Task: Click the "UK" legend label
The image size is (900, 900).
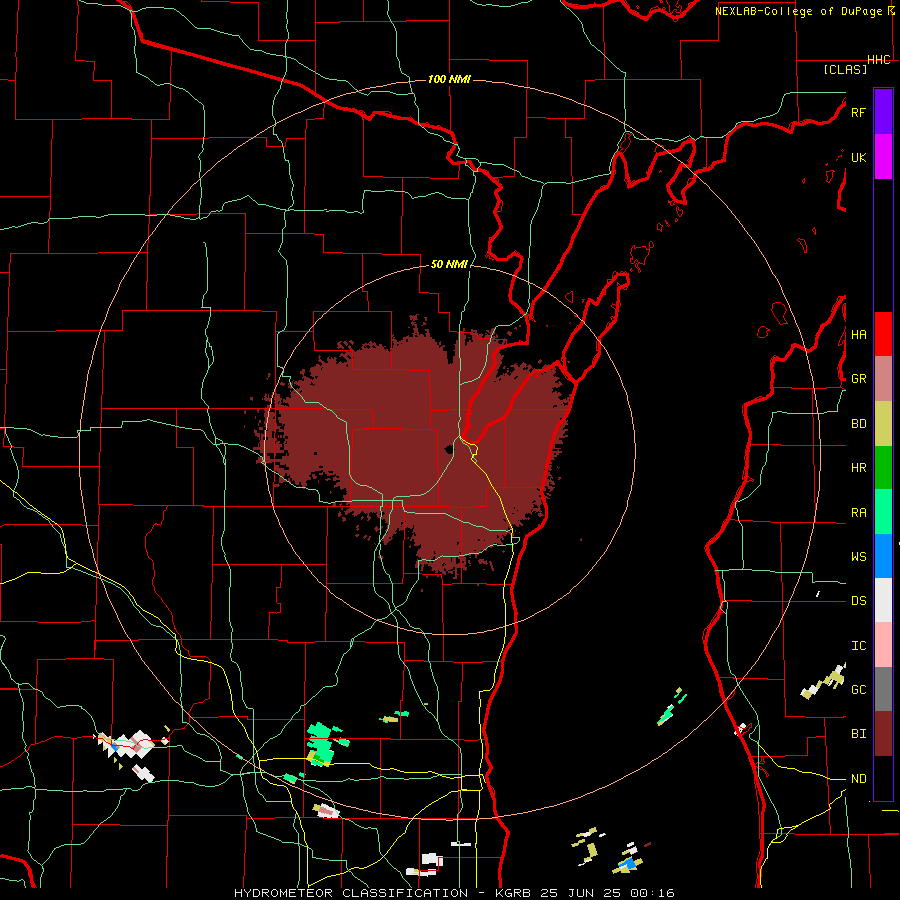Action: click(x=858, y=157)
